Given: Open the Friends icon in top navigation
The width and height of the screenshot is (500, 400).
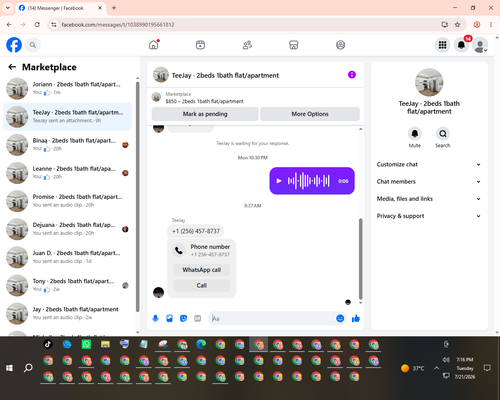Looking at the screenshot, I should coord(247,45).
